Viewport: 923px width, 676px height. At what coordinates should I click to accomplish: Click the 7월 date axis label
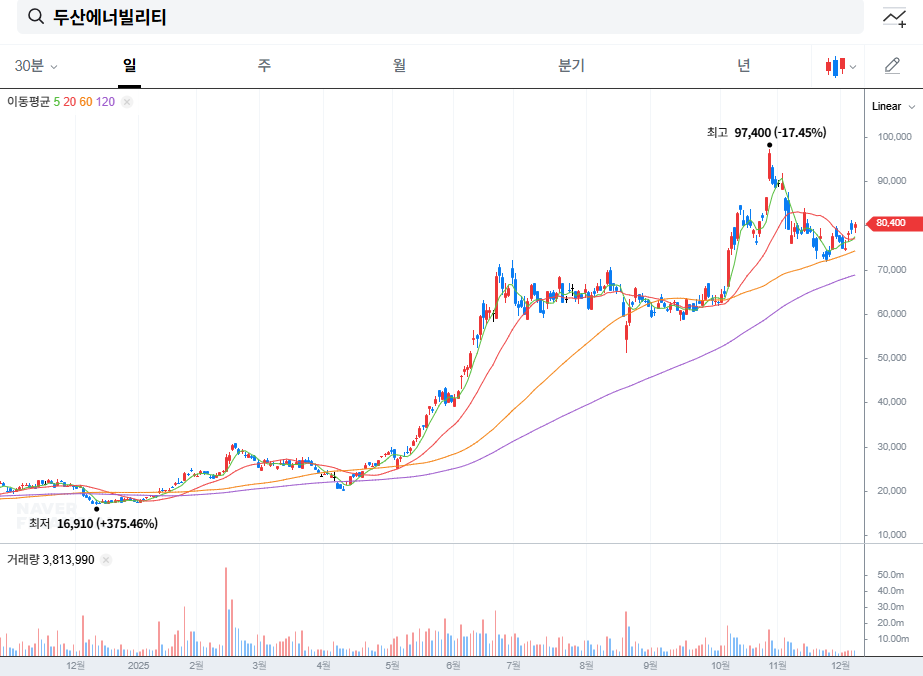[x=513, y=665]
